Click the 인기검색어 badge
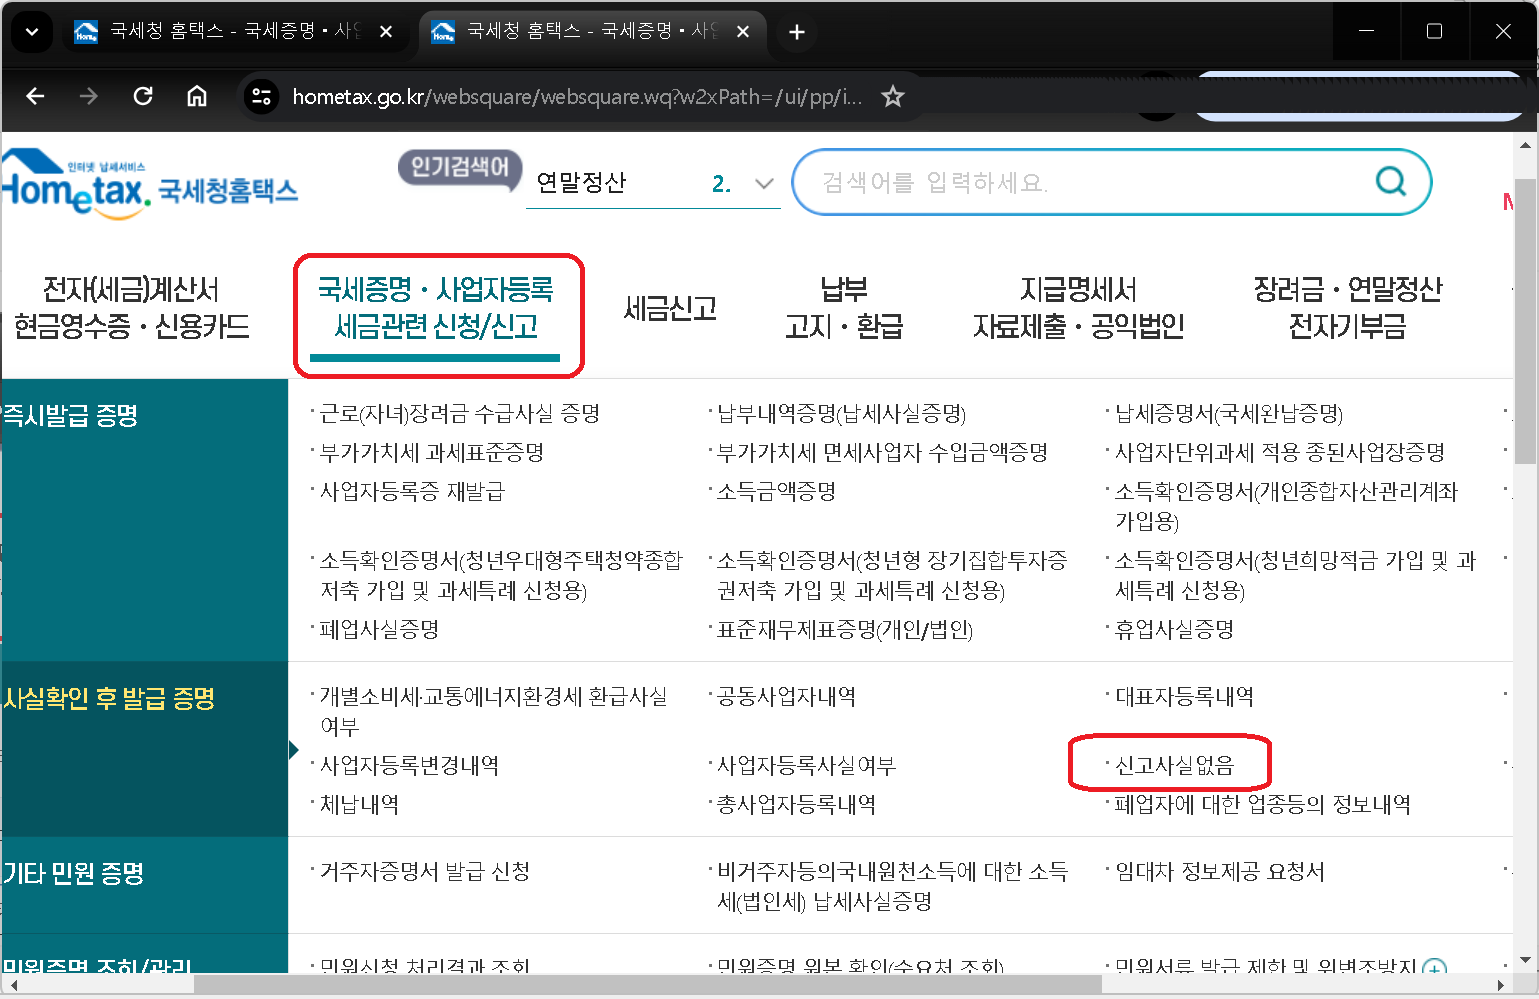Viewport: 1539px width, 999px height. [x=460, y=167]
